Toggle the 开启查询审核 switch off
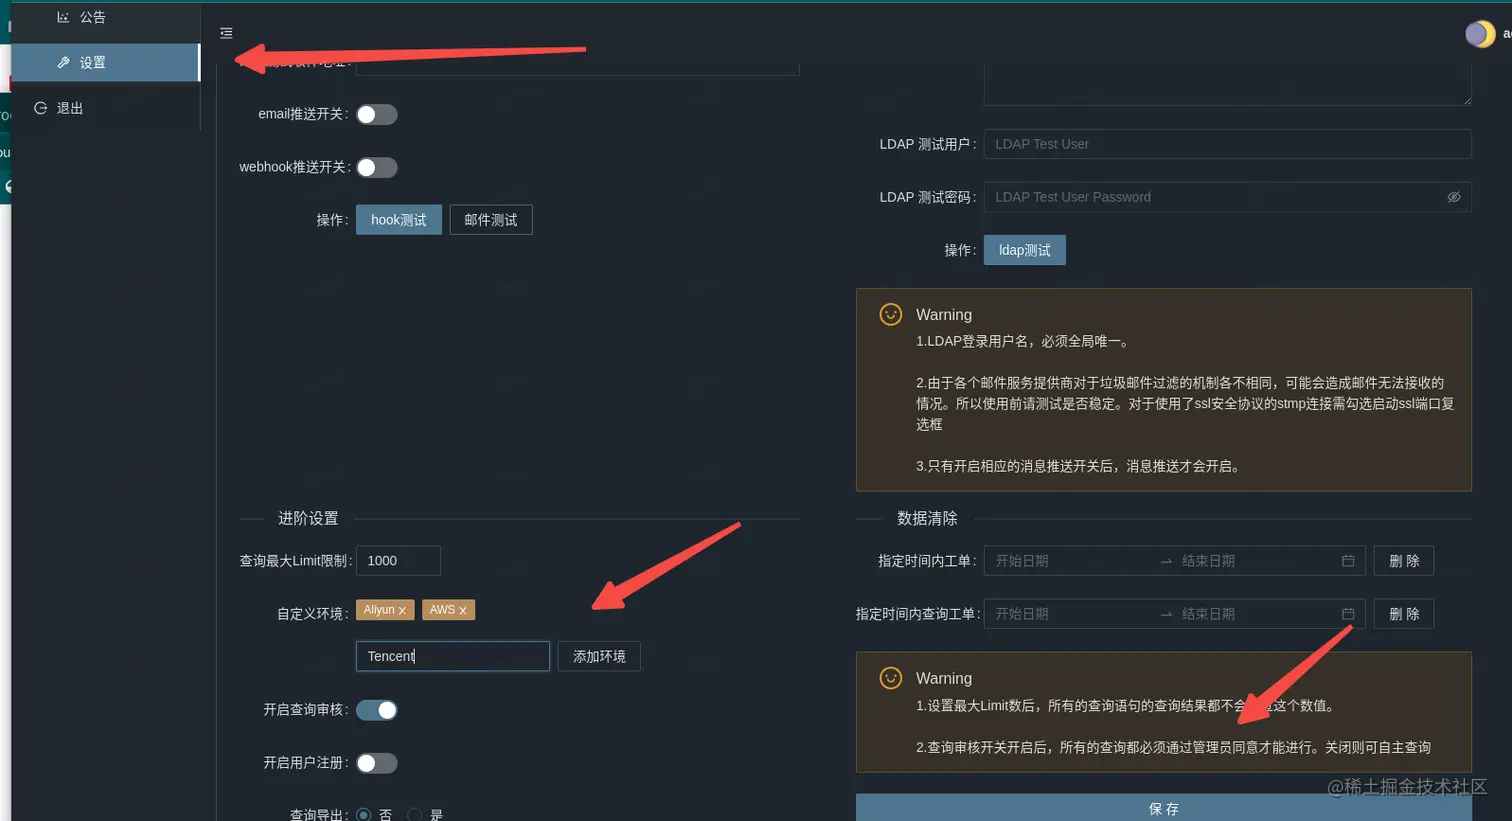The image size is (1512, 821). (377, 710)
